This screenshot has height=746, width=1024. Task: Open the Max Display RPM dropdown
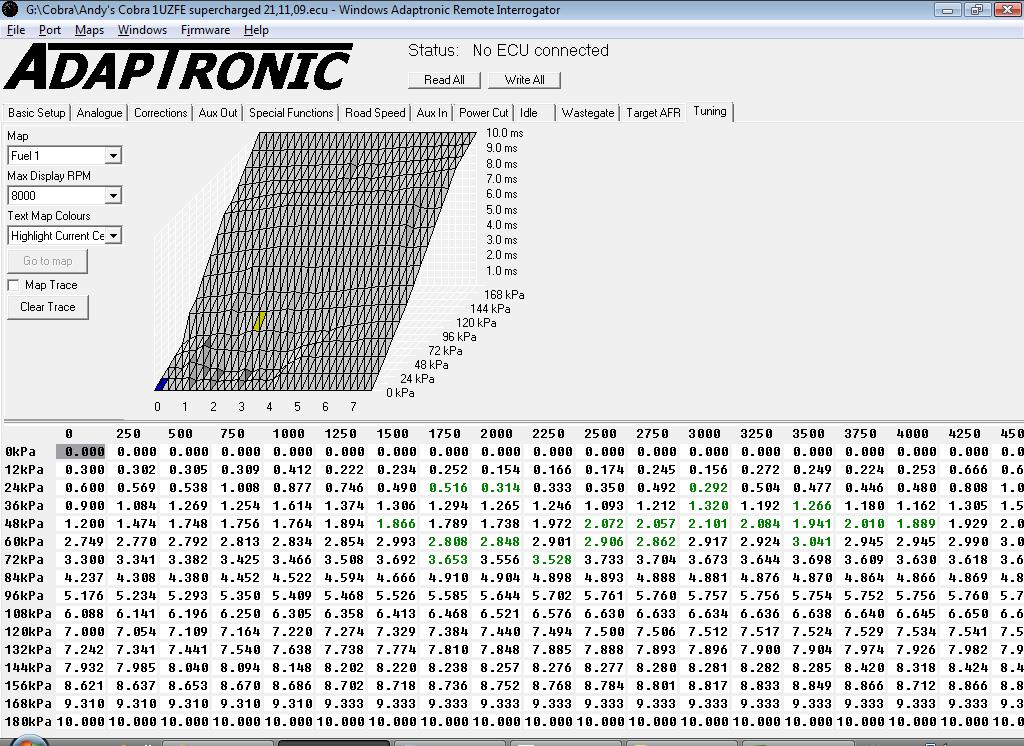[113, 195]
